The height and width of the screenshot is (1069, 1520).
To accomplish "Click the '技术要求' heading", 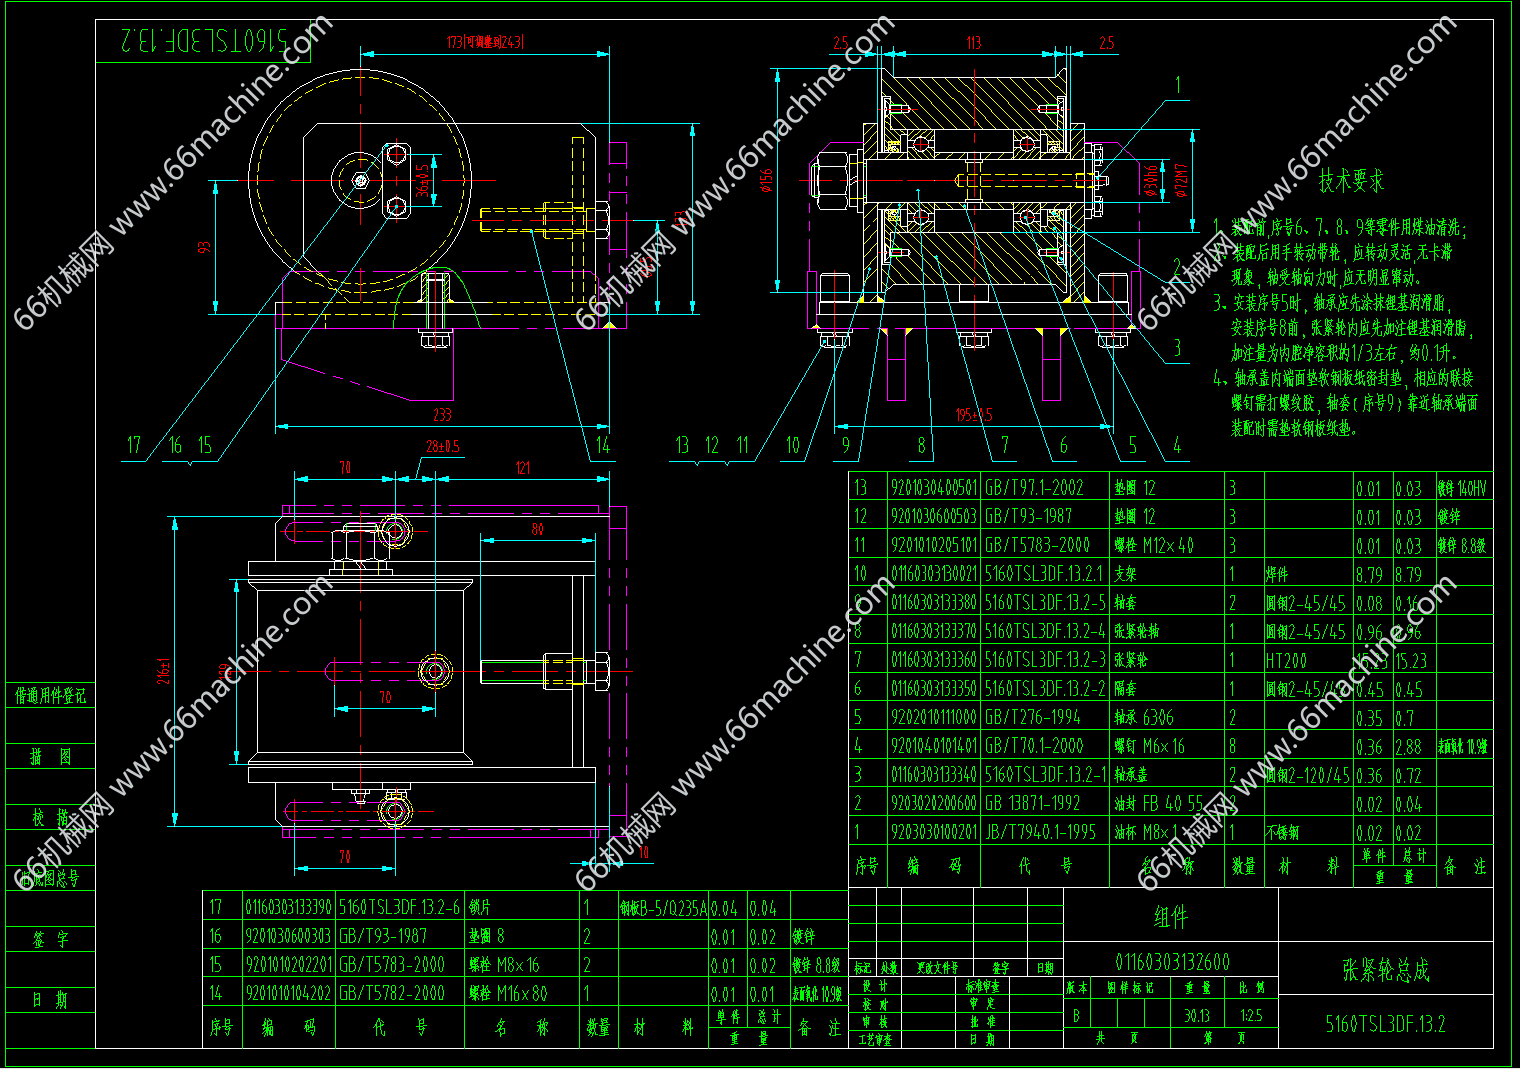I will pyautogui.click(x=1351, y=181).
